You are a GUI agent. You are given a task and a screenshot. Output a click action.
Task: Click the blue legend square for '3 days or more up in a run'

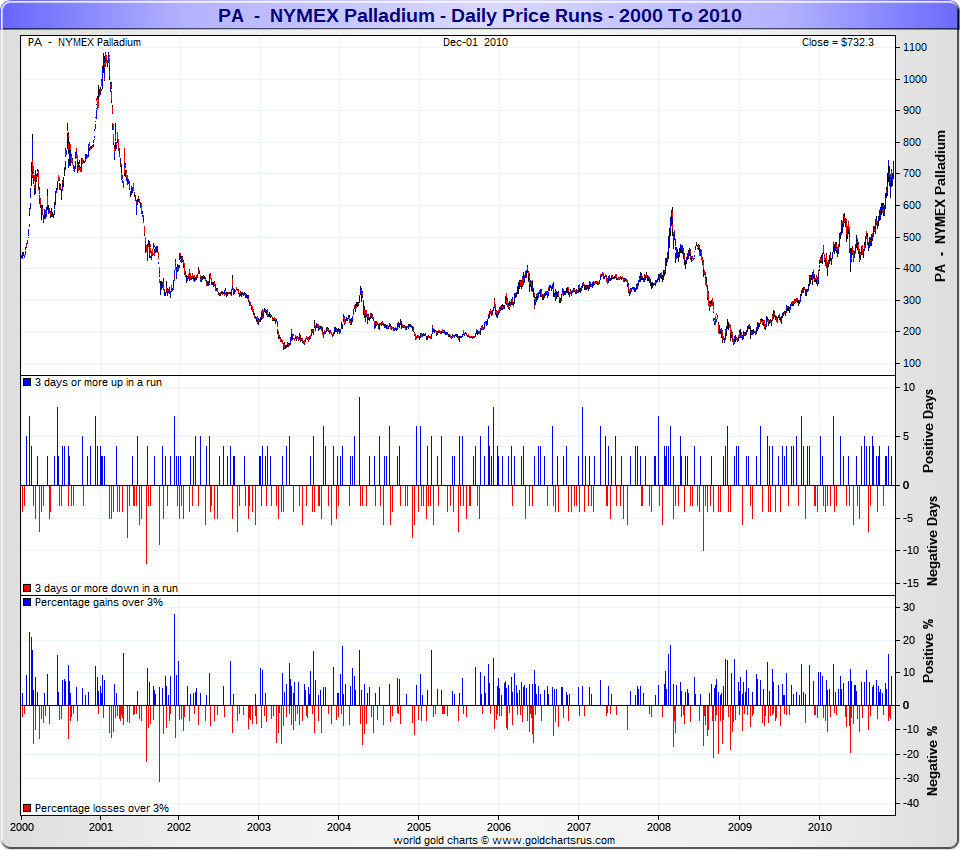(27, 382)
